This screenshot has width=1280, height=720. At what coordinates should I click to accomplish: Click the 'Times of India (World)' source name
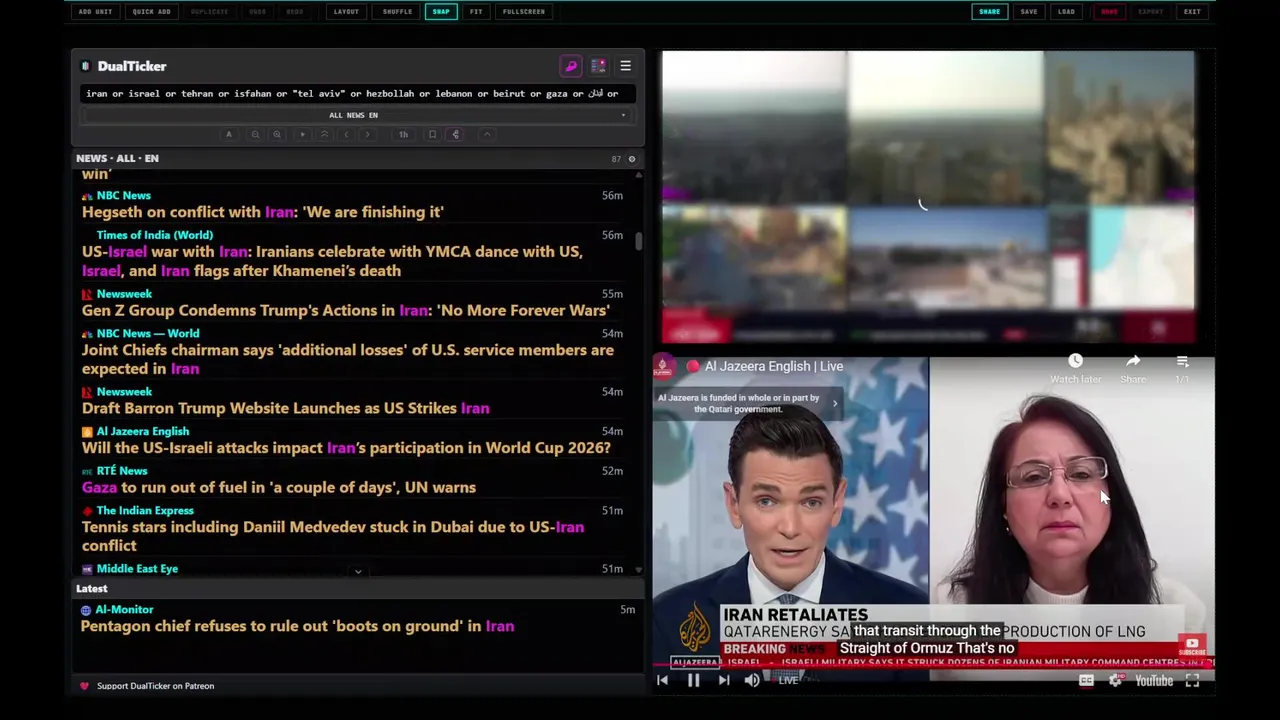154,235
